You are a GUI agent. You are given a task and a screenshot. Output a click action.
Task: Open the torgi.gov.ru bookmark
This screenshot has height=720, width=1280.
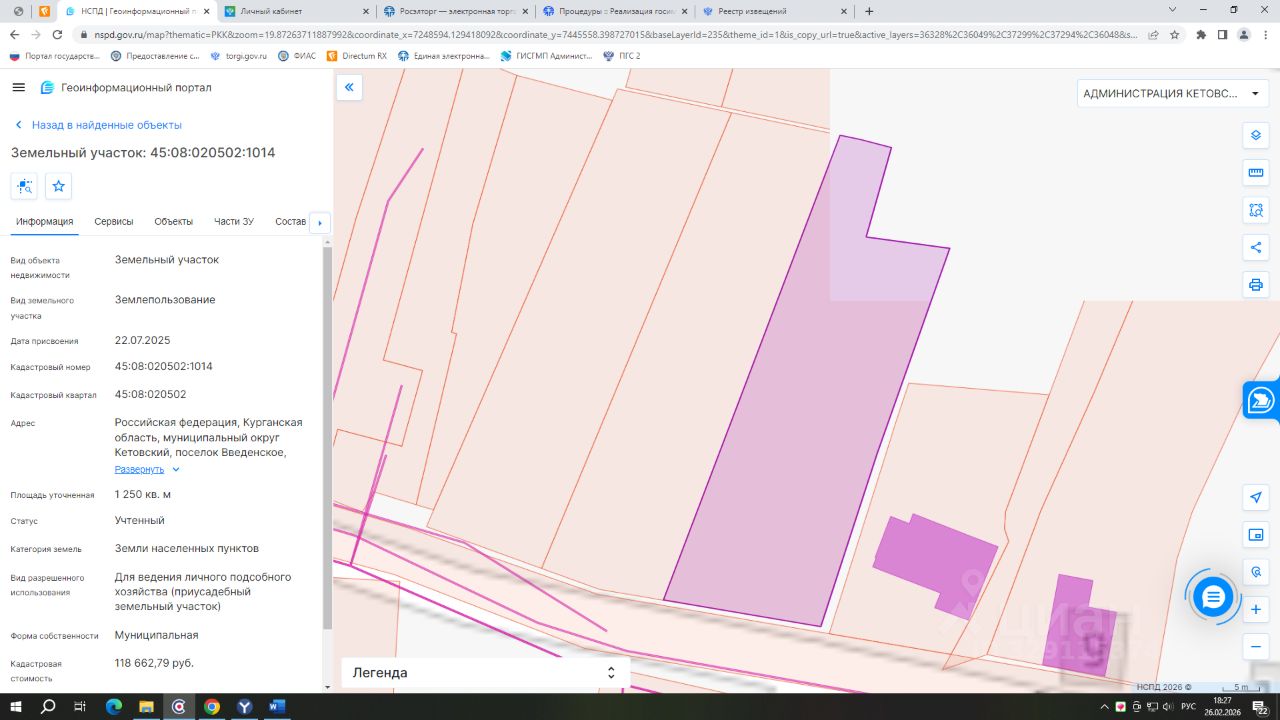[x=238, y=56]
